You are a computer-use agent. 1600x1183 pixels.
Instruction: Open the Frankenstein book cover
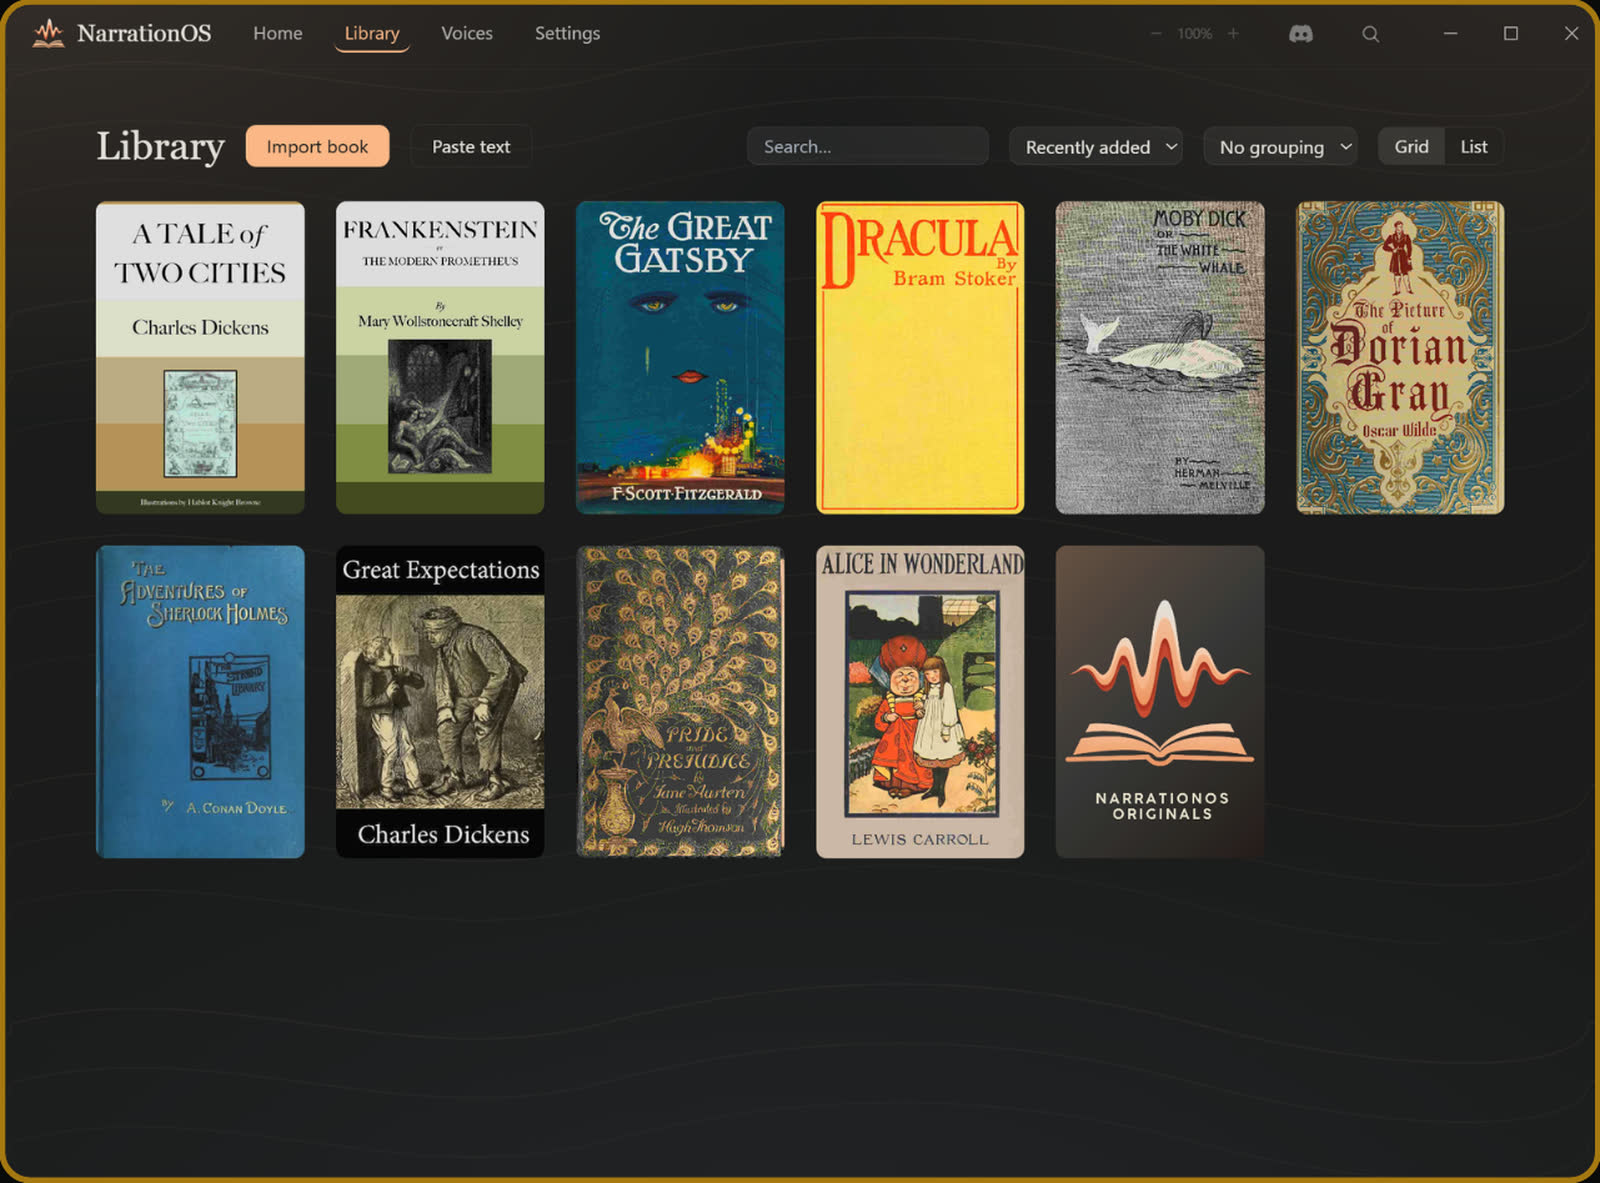(x=440, y=358)
